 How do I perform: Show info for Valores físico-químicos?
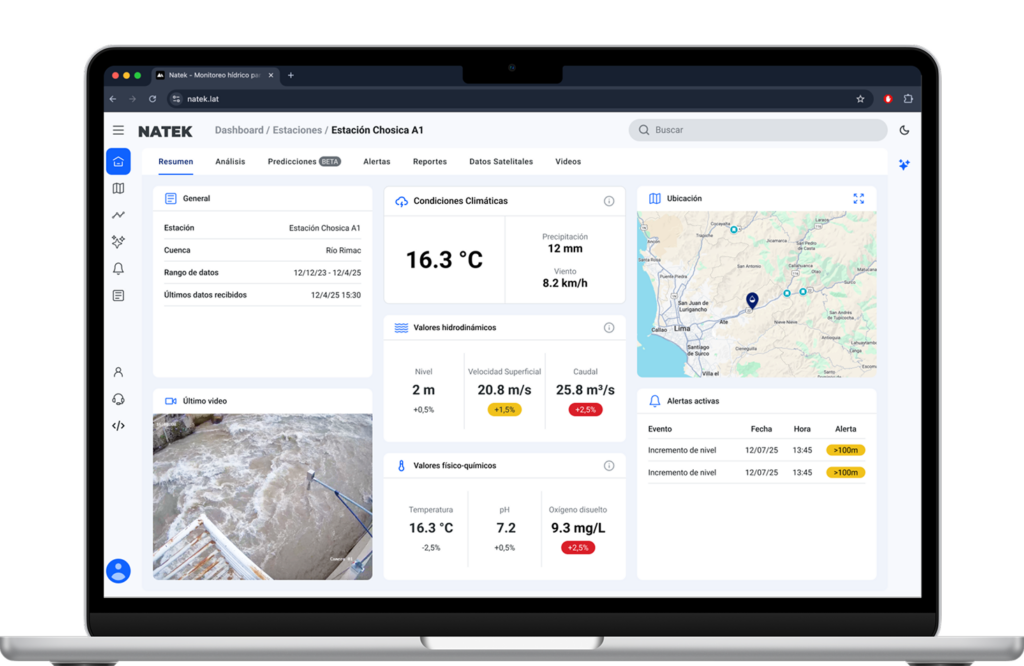609,465
